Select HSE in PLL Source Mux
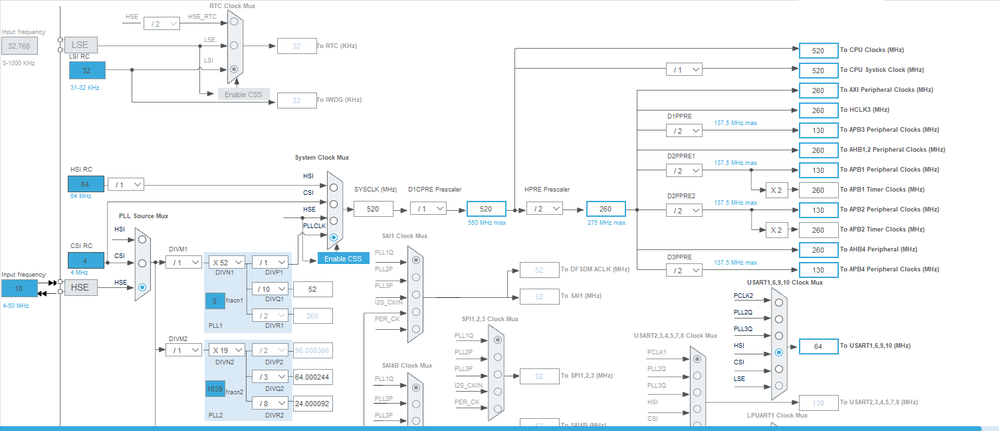The image size is (999, 431). point(142,288)
